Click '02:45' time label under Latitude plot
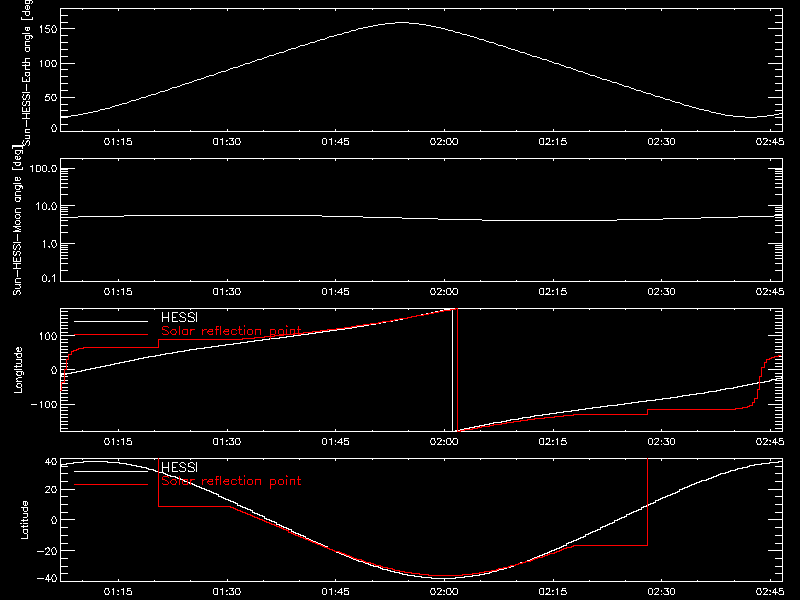 click(770, 592)
